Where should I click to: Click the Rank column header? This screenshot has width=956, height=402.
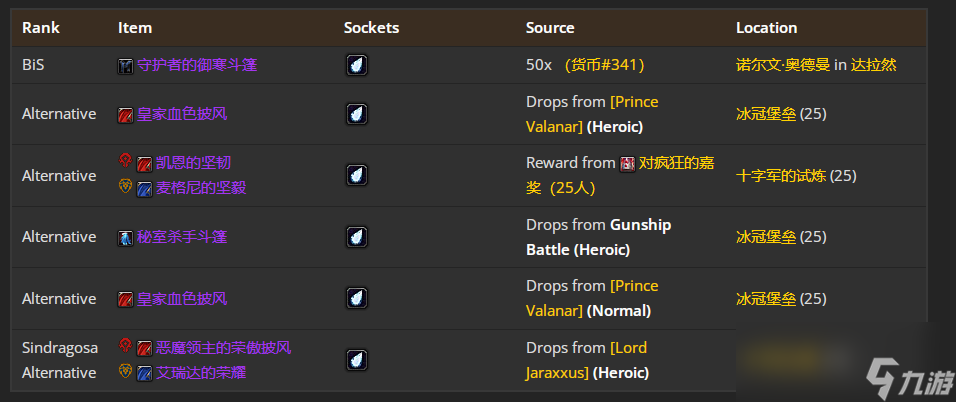click(x=41, y=27)
